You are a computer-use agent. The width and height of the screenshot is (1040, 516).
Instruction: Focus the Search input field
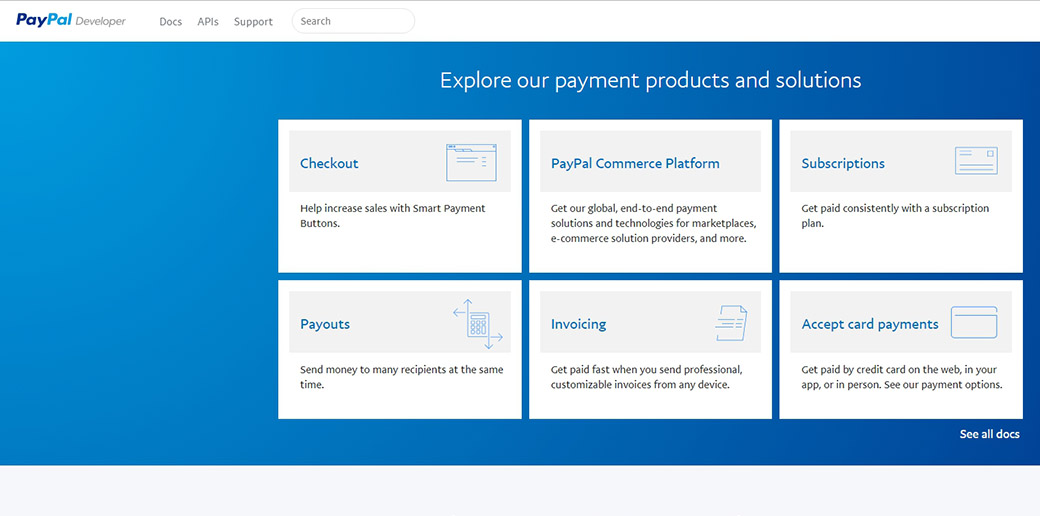click(x=353, y=21)
